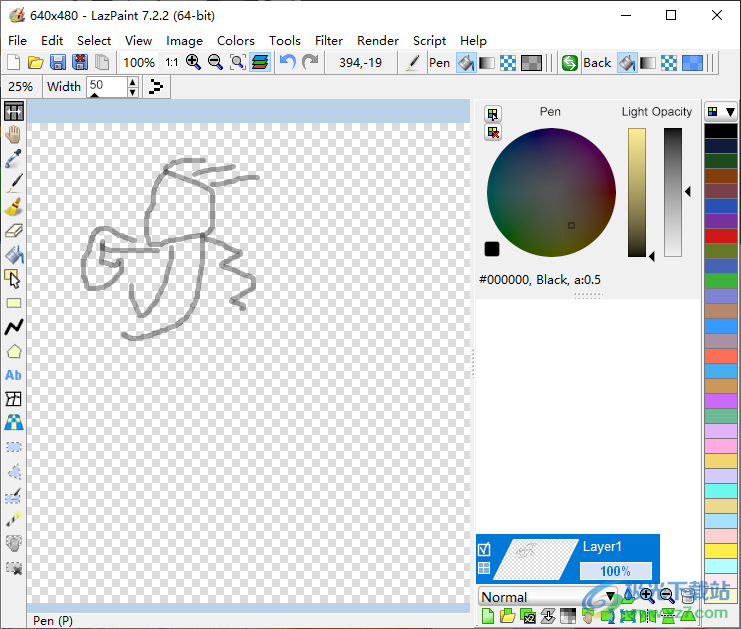Click the 25% pen opacity value

pyautogui.click(x=21, y=86)
